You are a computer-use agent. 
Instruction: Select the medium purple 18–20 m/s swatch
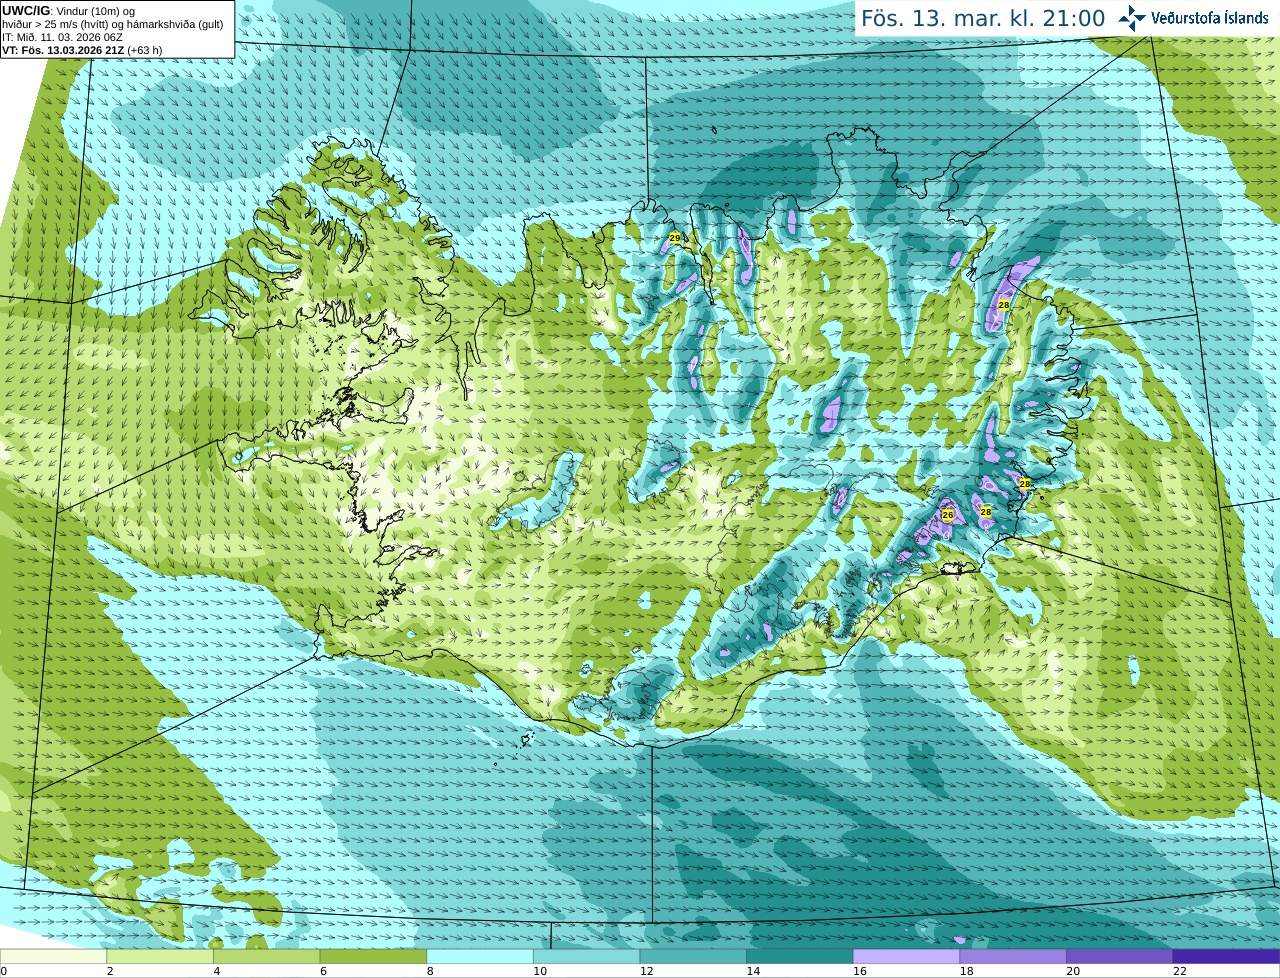pos(1013,956)
